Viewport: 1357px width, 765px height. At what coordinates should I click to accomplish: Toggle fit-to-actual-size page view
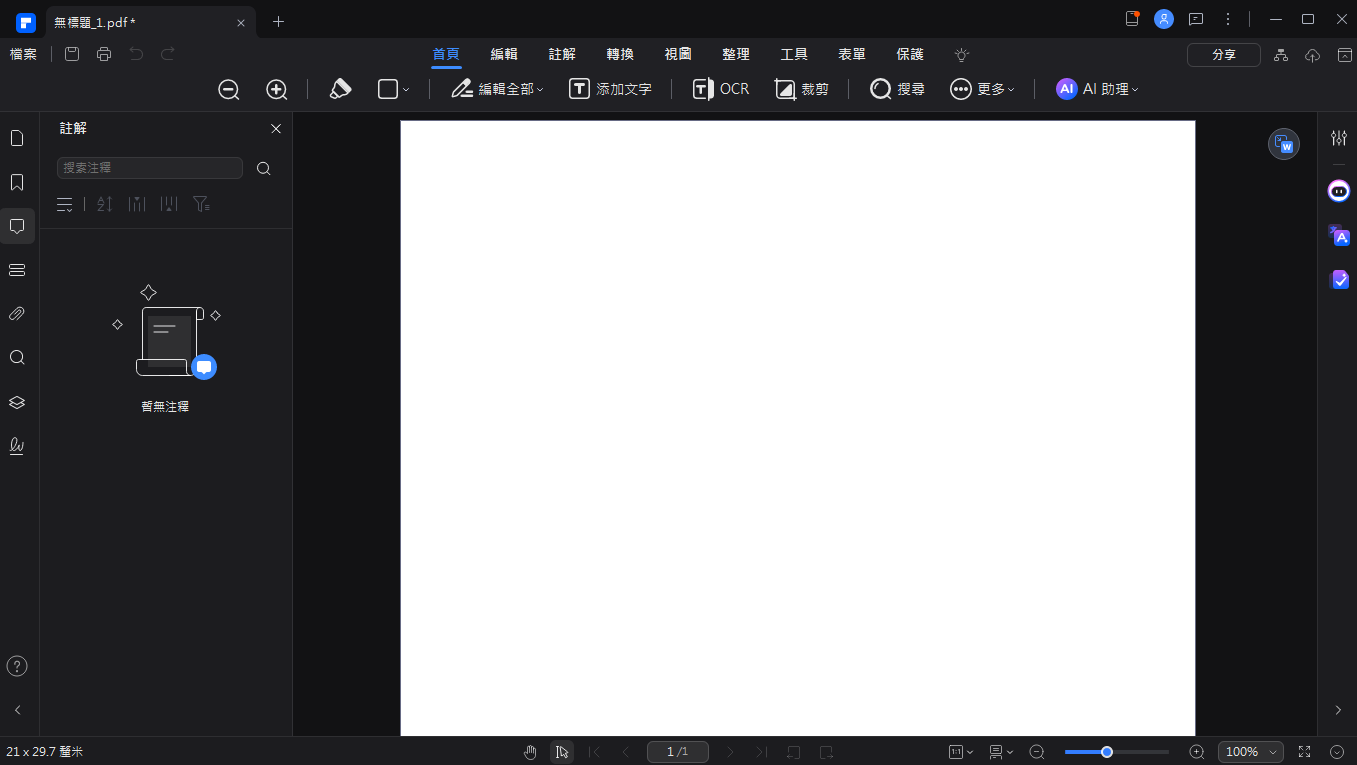[x=957, y=751]
